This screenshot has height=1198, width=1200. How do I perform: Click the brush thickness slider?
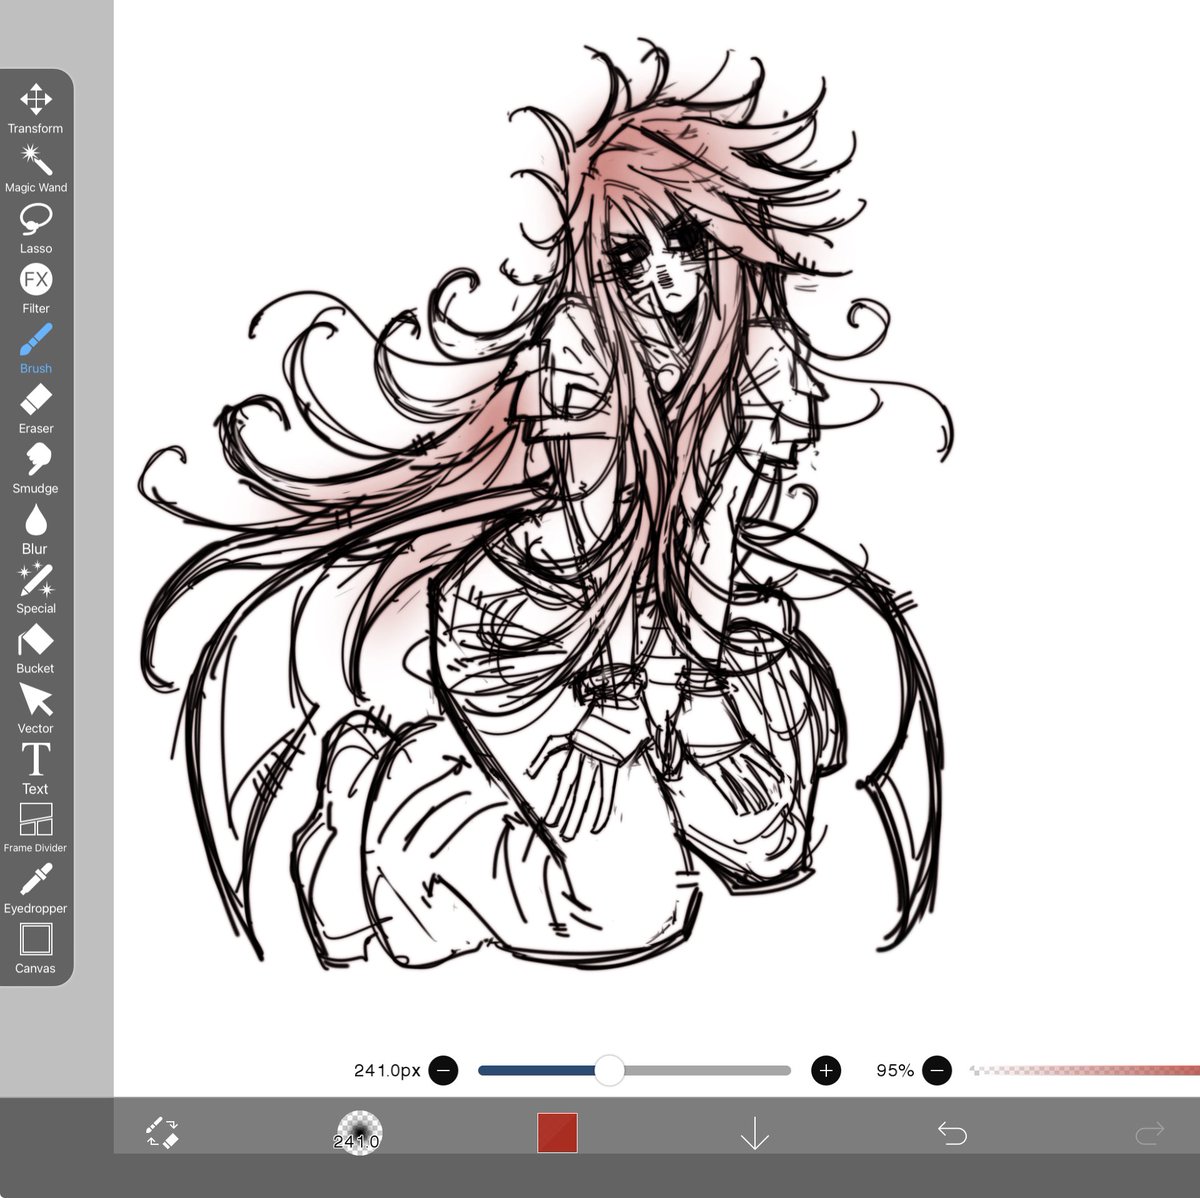pyautogui.click(x=634, y=1070)
